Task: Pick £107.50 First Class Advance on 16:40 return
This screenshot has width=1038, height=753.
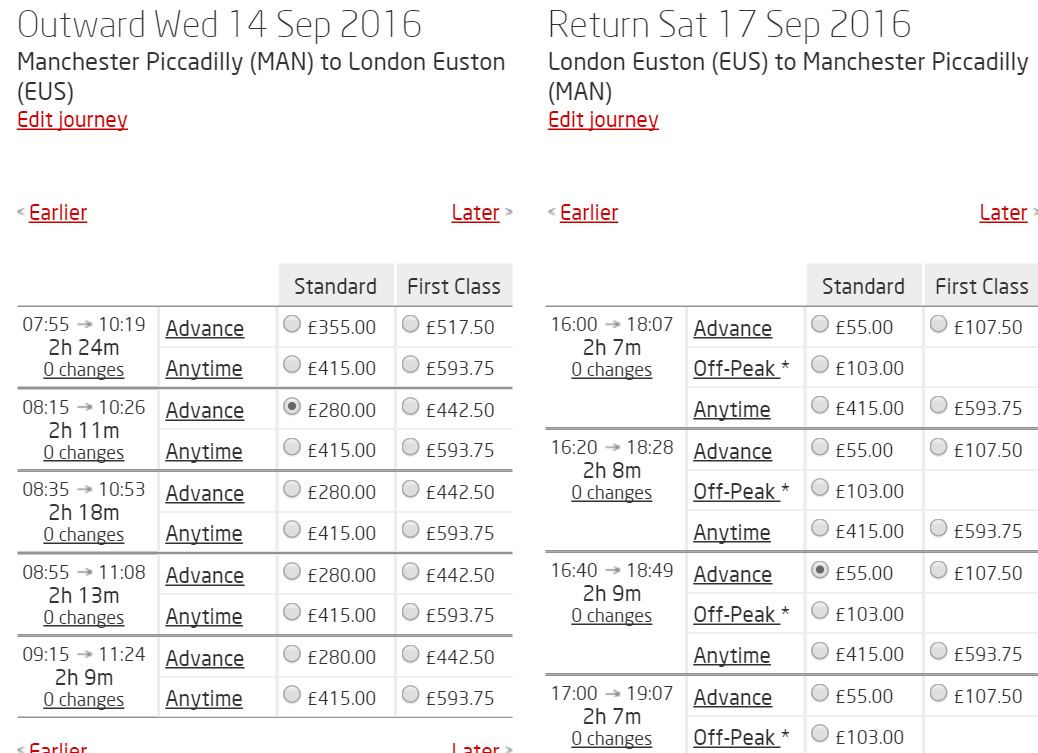Action: click(938, 570)
